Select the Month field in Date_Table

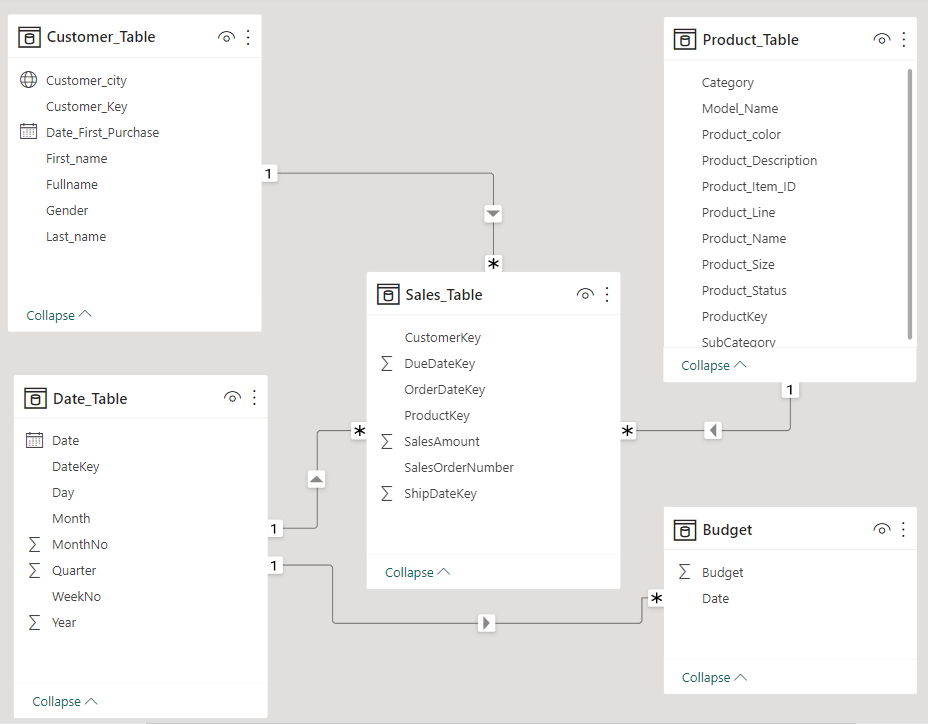pos(71,519)
